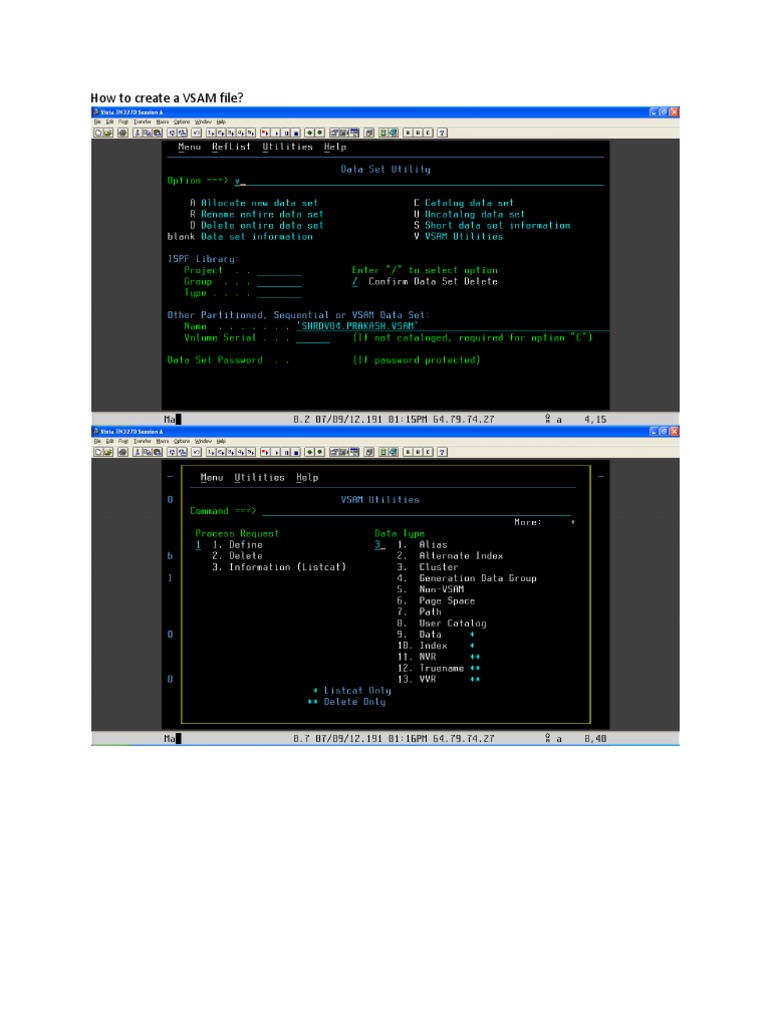Toggle Confirm Data Set Delete slash mark

click(x=355, y=281)
